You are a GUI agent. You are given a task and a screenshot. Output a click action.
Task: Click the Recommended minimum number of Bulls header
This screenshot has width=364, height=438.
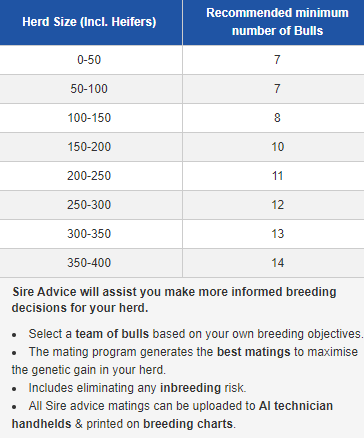[273, 22]
